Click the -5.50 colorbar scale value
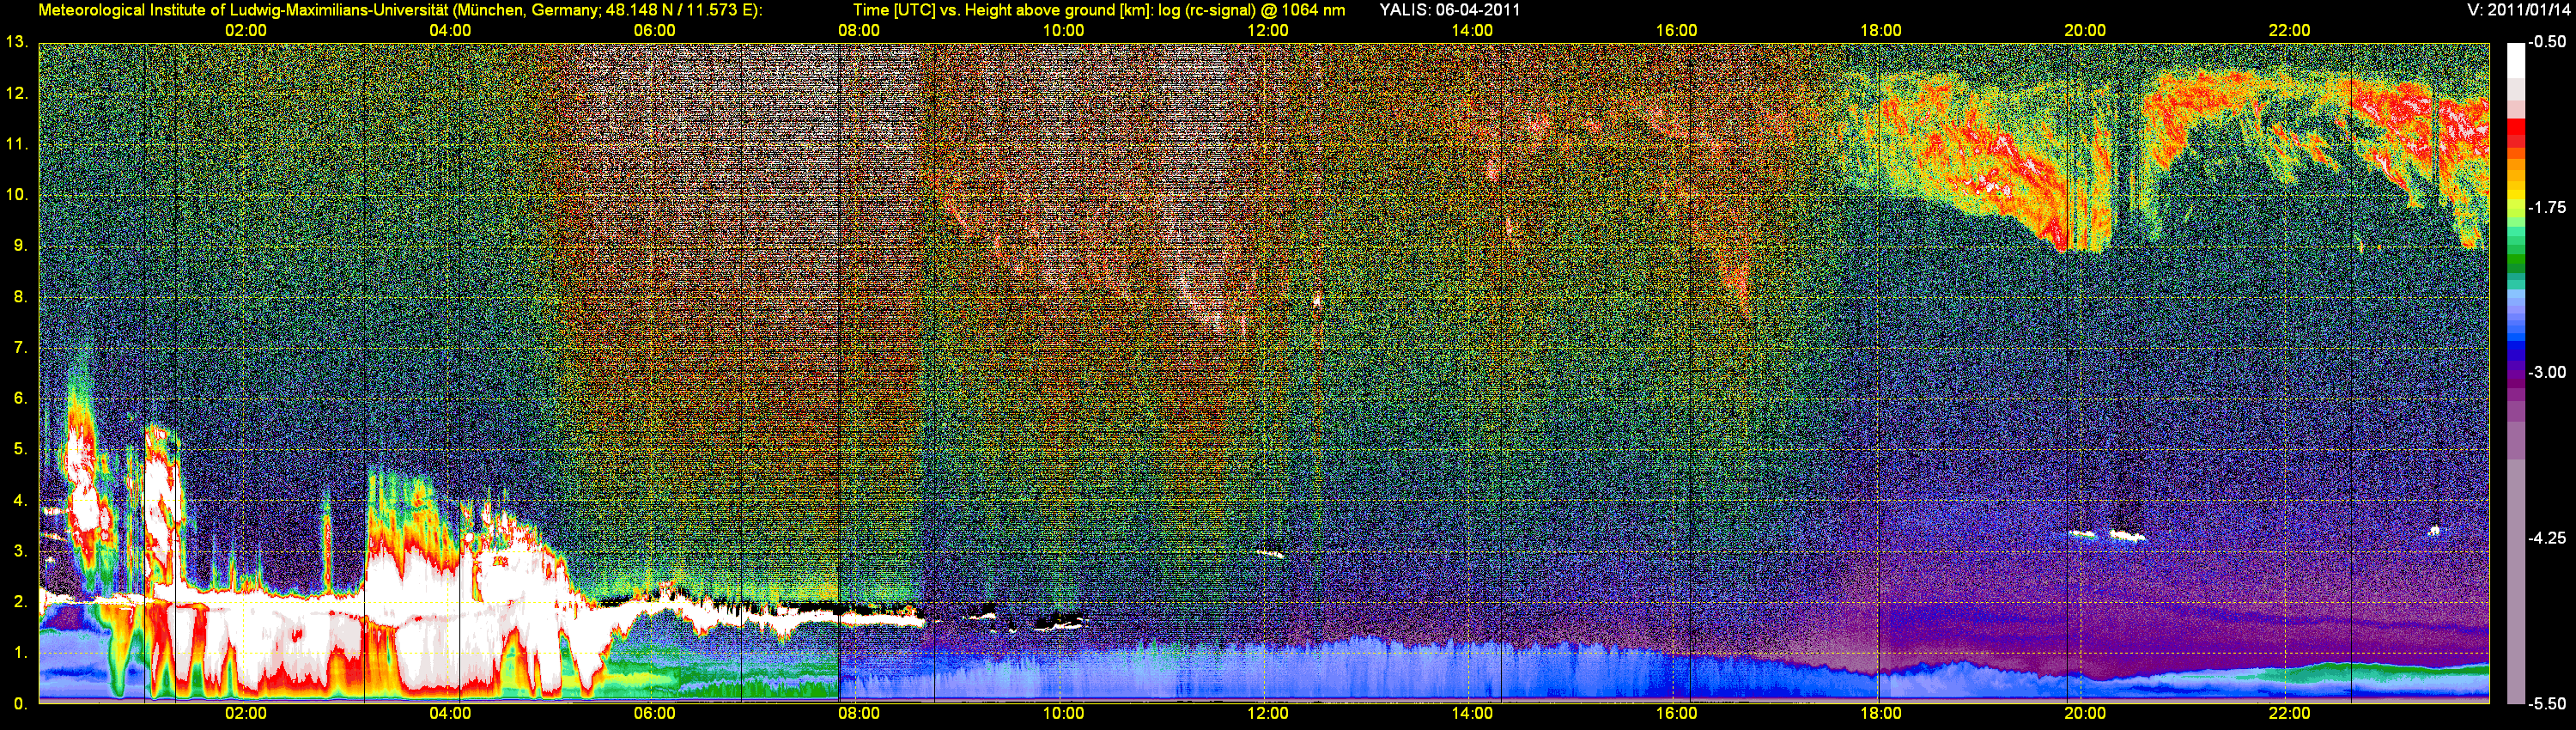This screenshot has width=2576, height=730. pyautogui.click(x=2547, y=704)
